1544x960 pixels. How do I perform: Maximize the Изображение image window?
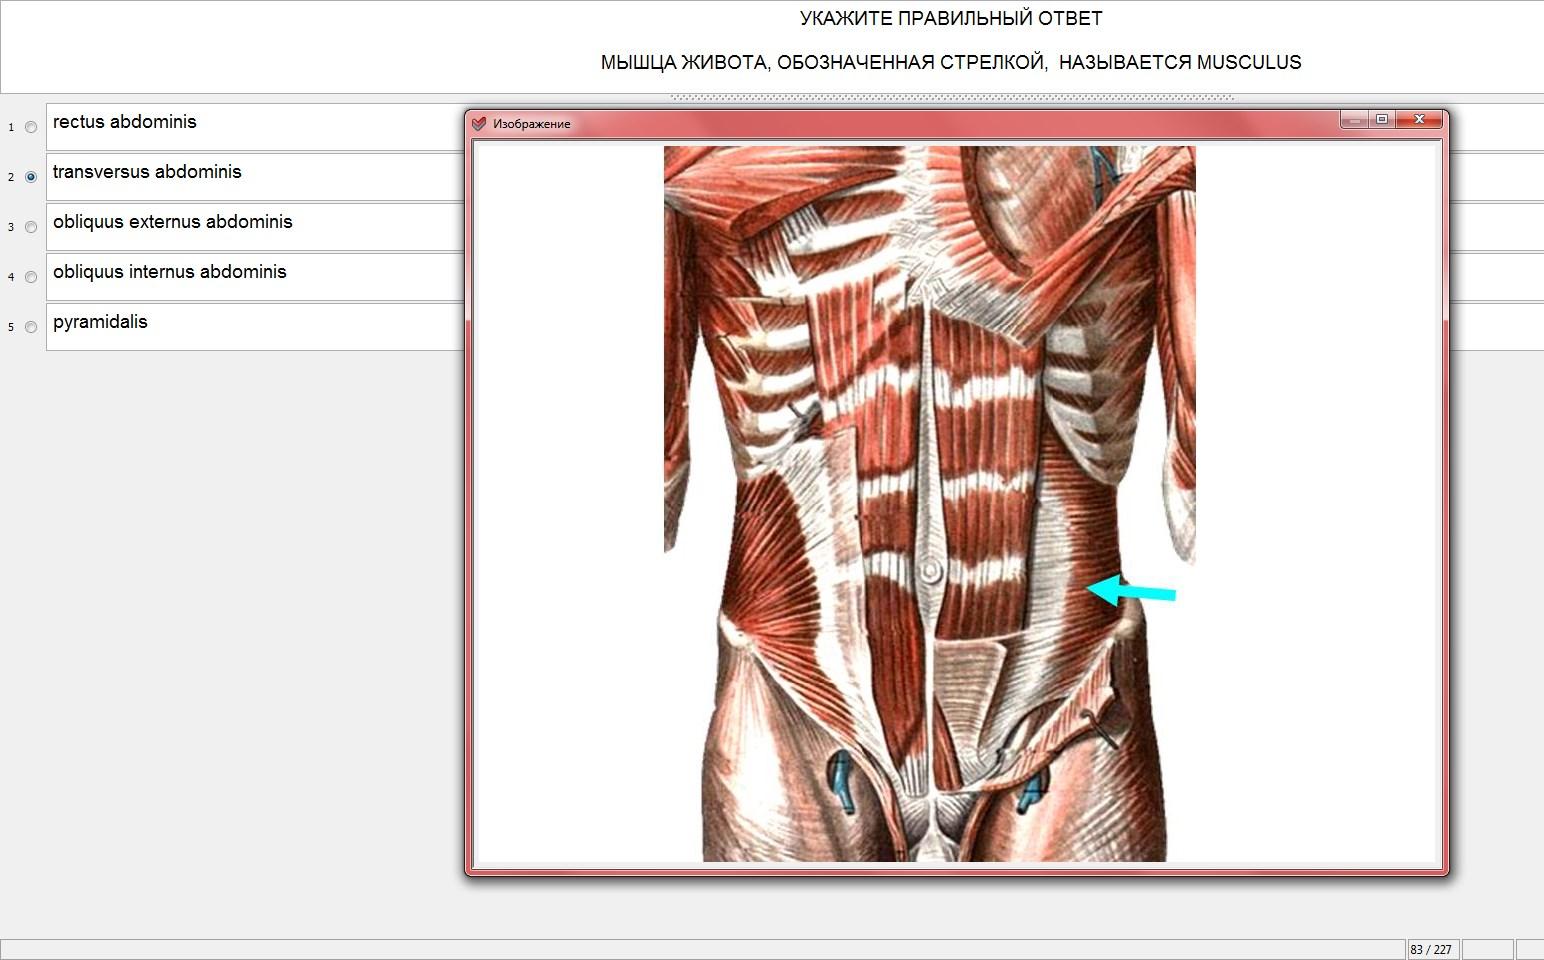click(1382, 120)
